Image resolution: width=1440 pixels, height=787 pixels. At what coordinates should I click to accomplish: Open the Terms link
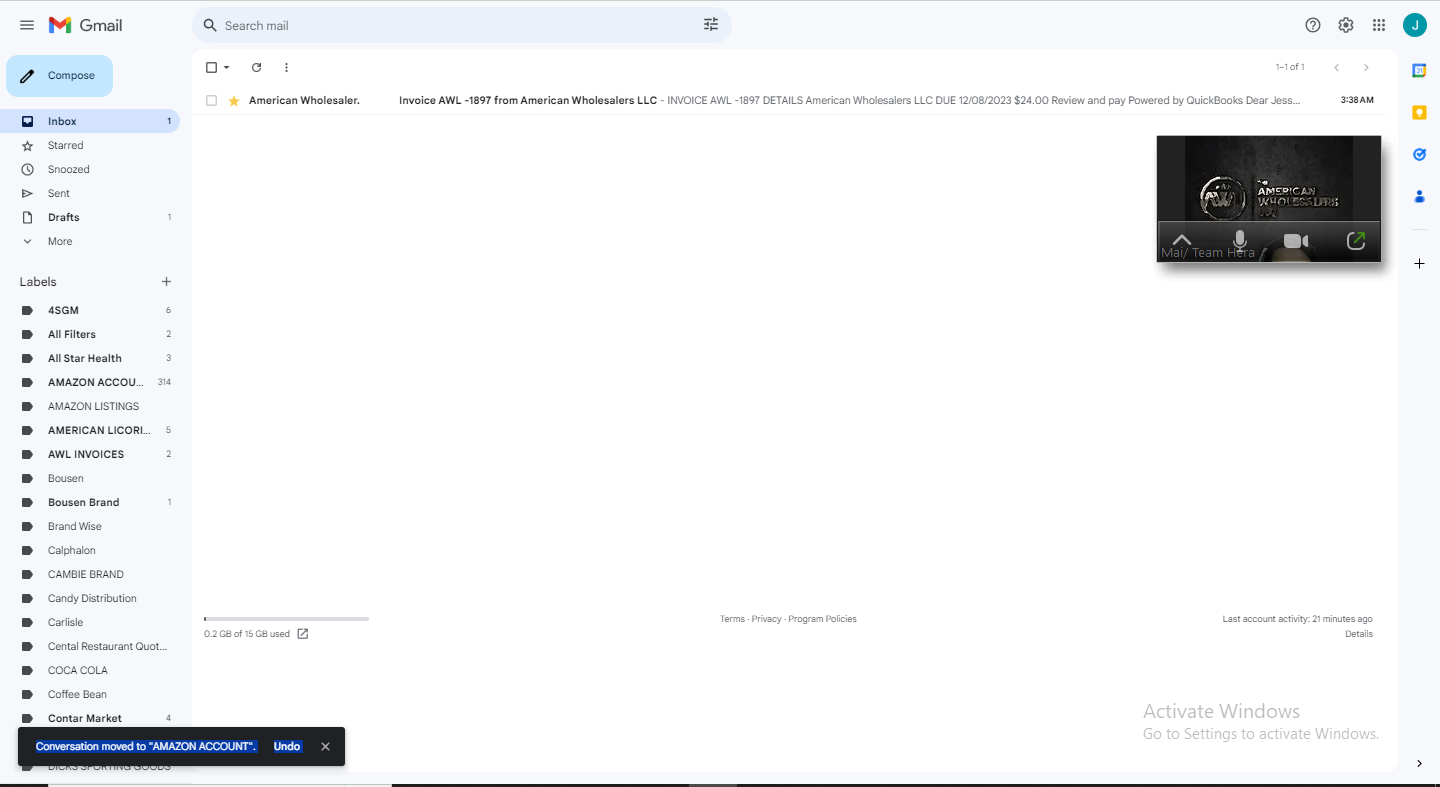point(732,619)
